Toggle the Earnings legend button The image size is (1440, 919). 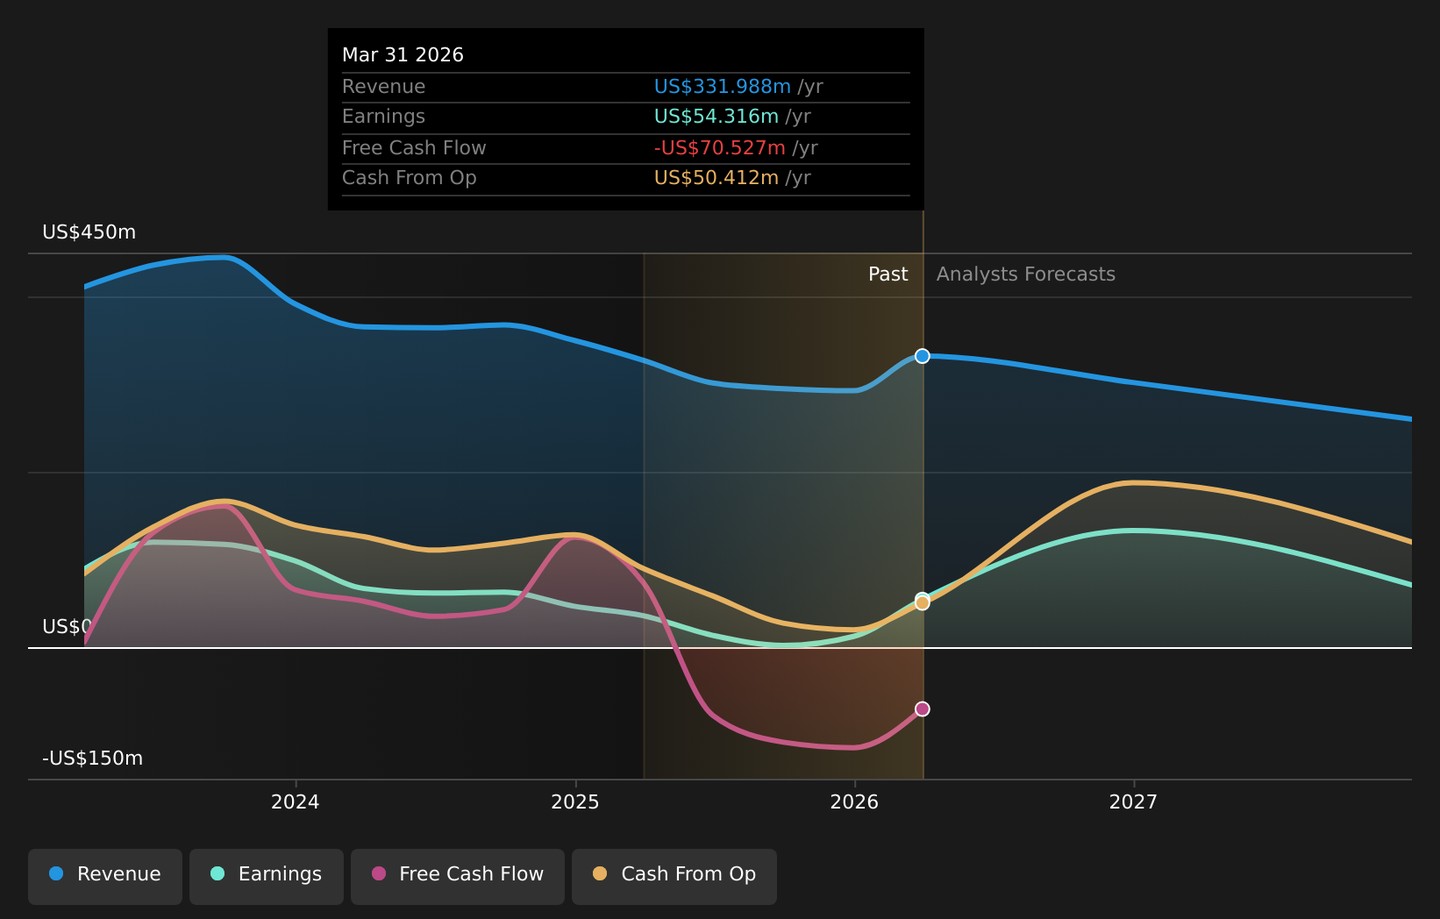[266, 876]
